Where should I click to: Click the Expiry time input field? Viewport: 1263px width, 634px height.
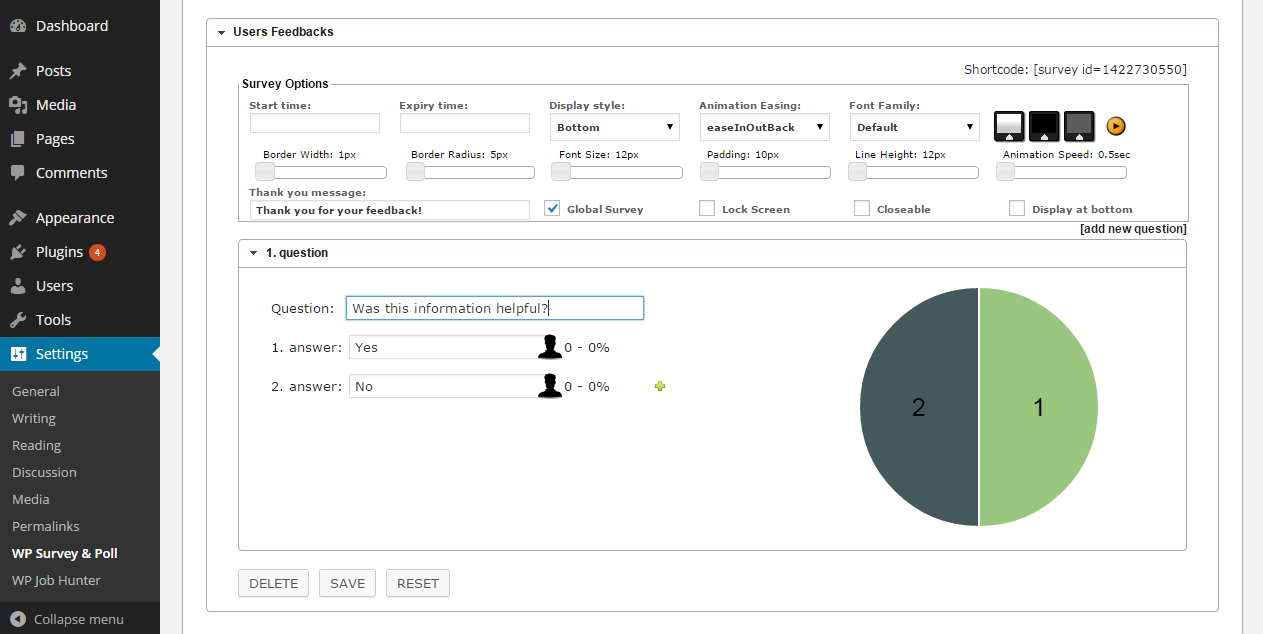[465, 123]
